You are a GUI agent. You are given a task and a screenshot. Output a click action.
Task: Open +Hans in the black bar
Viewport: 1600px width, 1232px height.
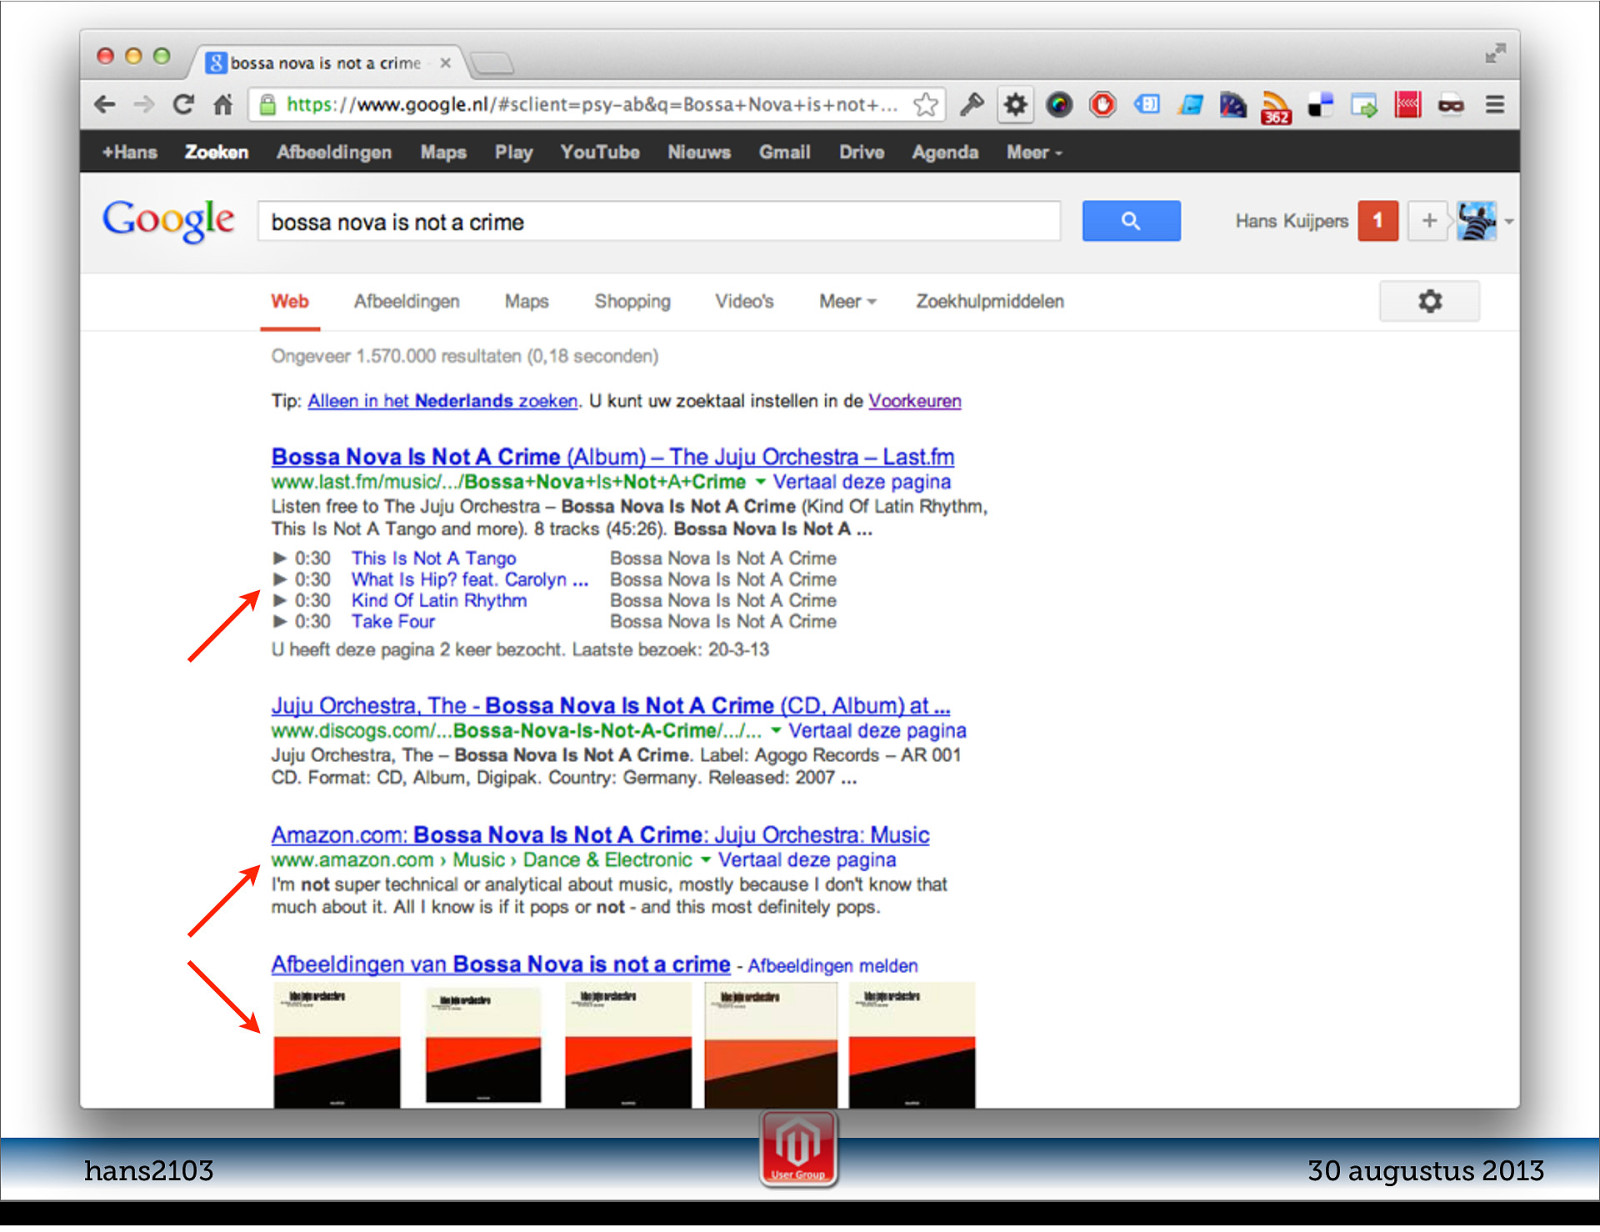(130, 152)
